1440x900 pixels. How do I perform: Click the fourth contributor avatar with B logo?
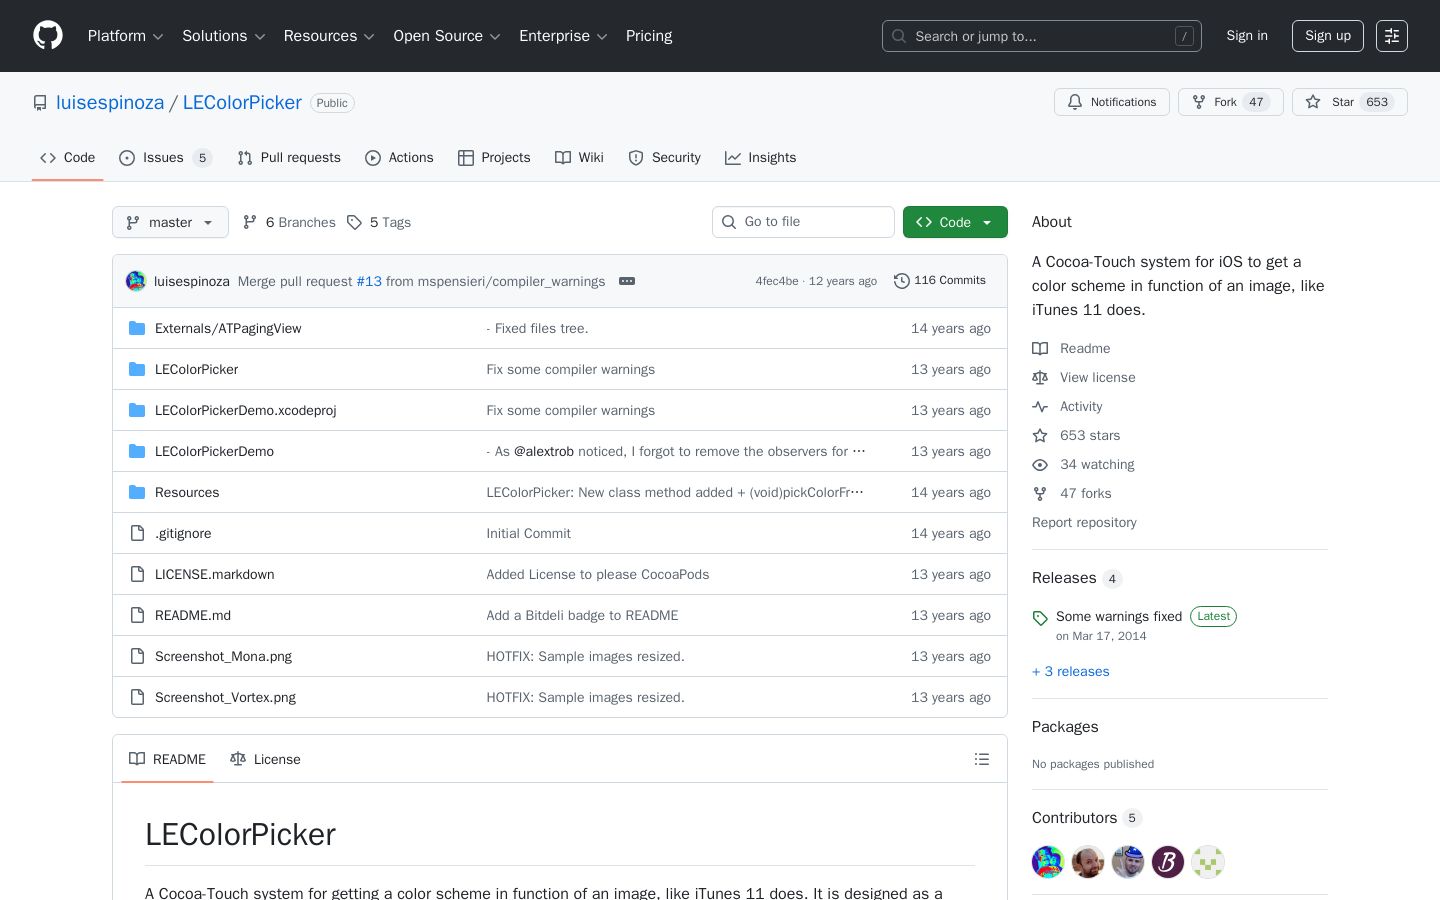click(1168, 862)
